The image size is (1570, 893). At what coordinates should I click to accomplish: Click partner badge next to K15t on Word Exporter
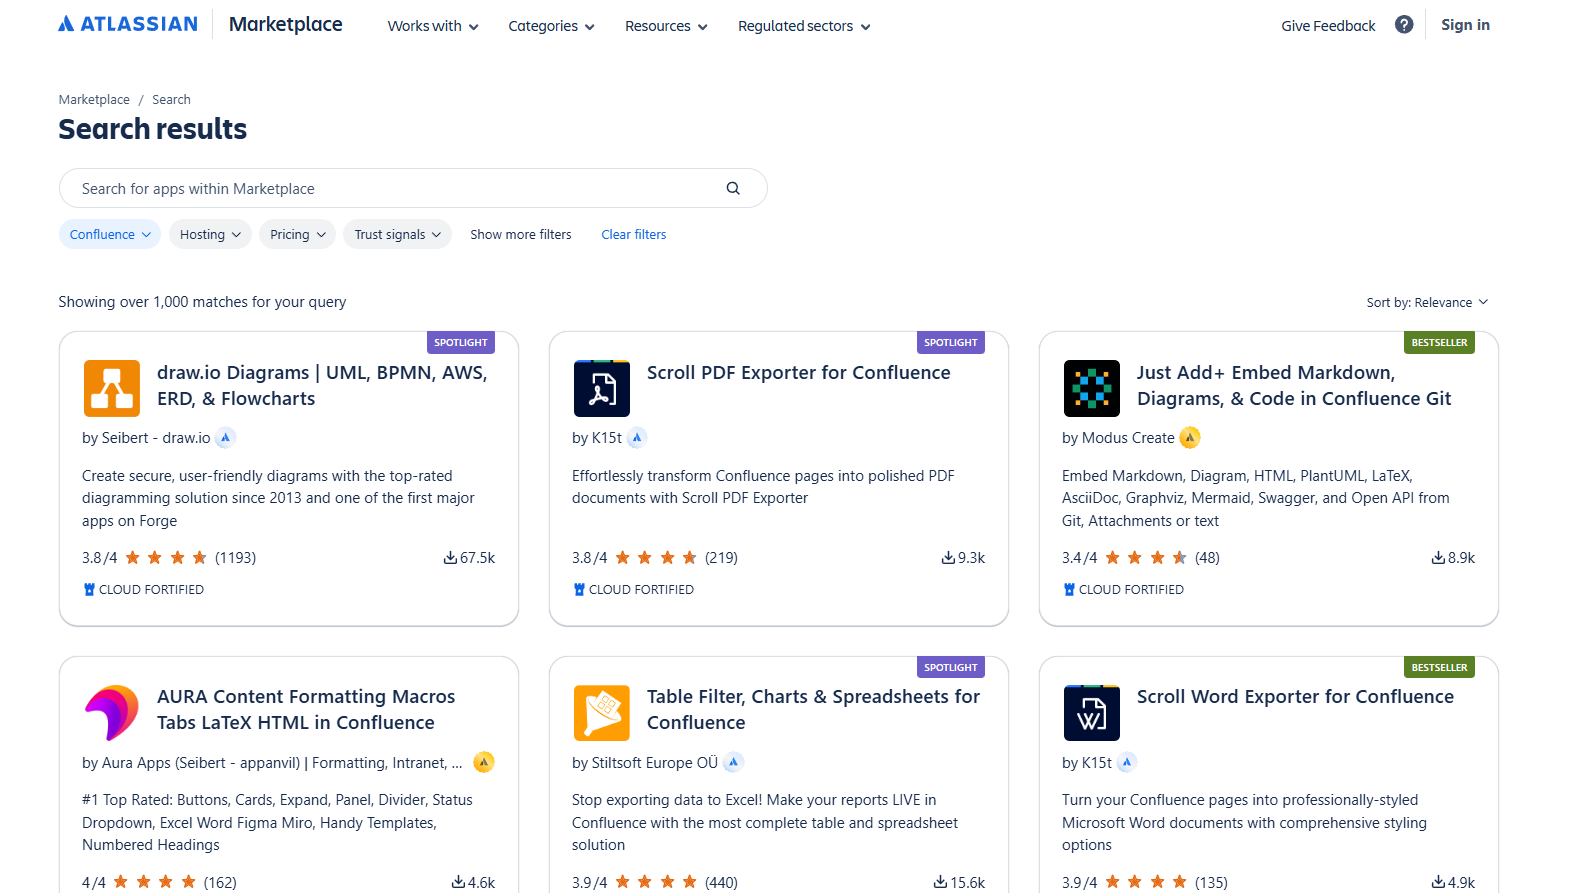[x=1127, y=762]
